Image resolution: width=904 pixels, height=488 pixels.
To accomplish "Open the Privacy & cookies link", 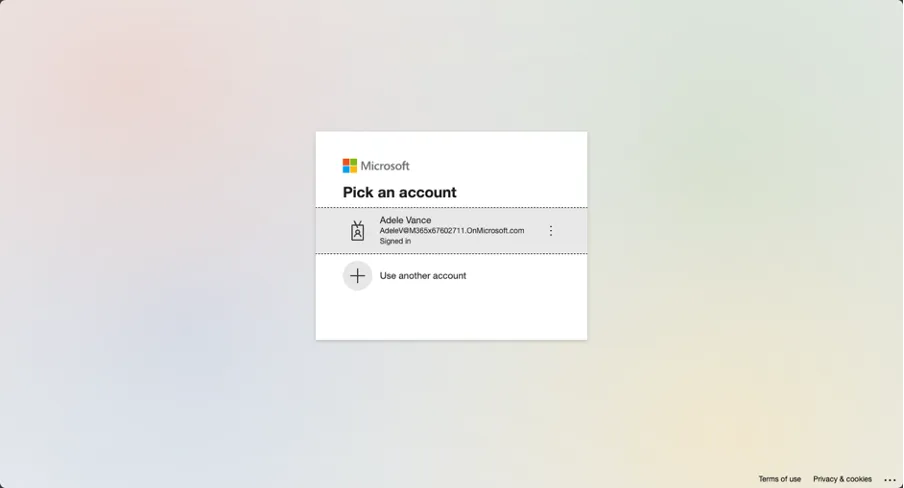I will 842,479.
